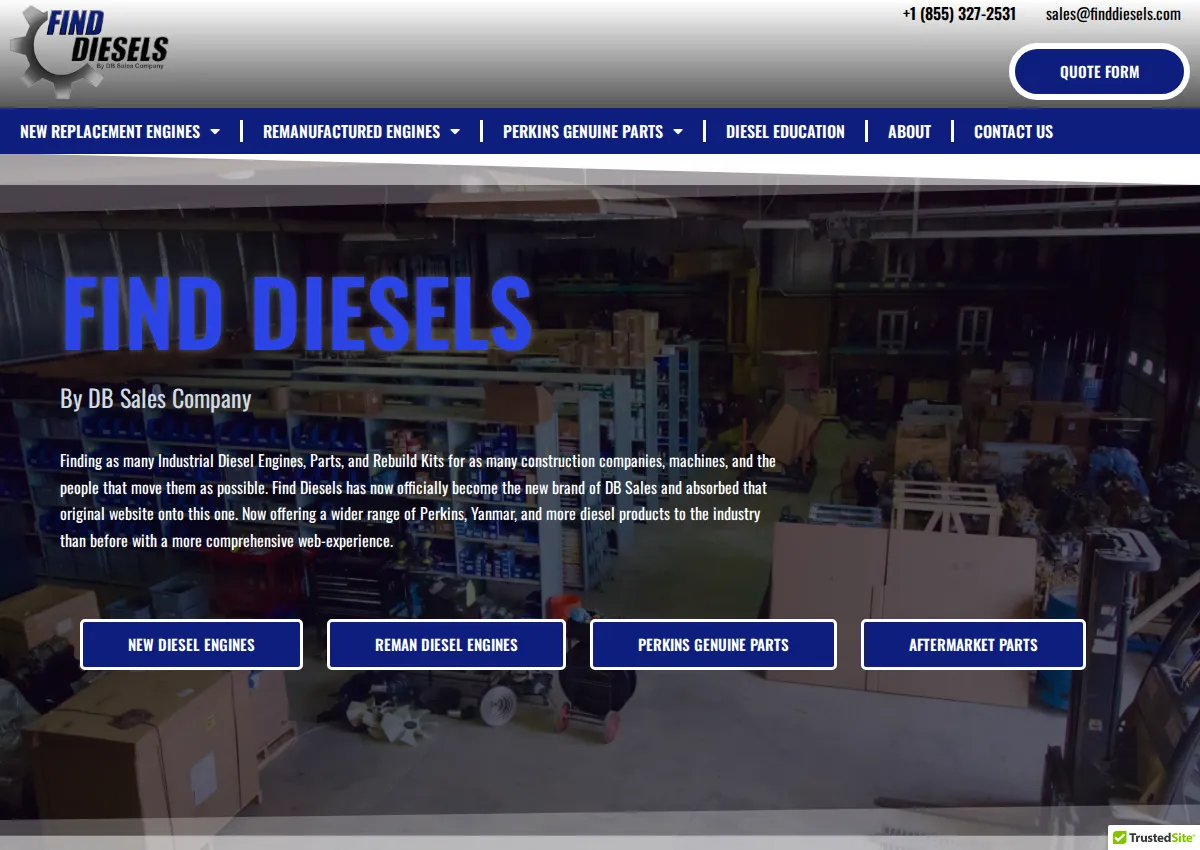Open the TrustedSite badge
Screen dimensions: 1200x850
click(1154, 837)
